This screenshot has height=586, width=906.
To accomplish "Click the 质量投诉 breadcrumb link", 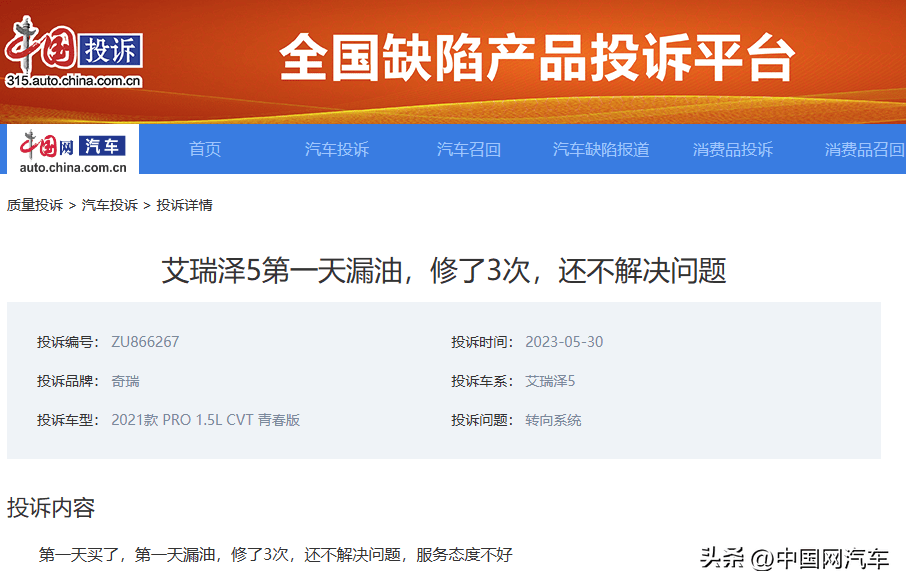I will click(x=35, y=205).
